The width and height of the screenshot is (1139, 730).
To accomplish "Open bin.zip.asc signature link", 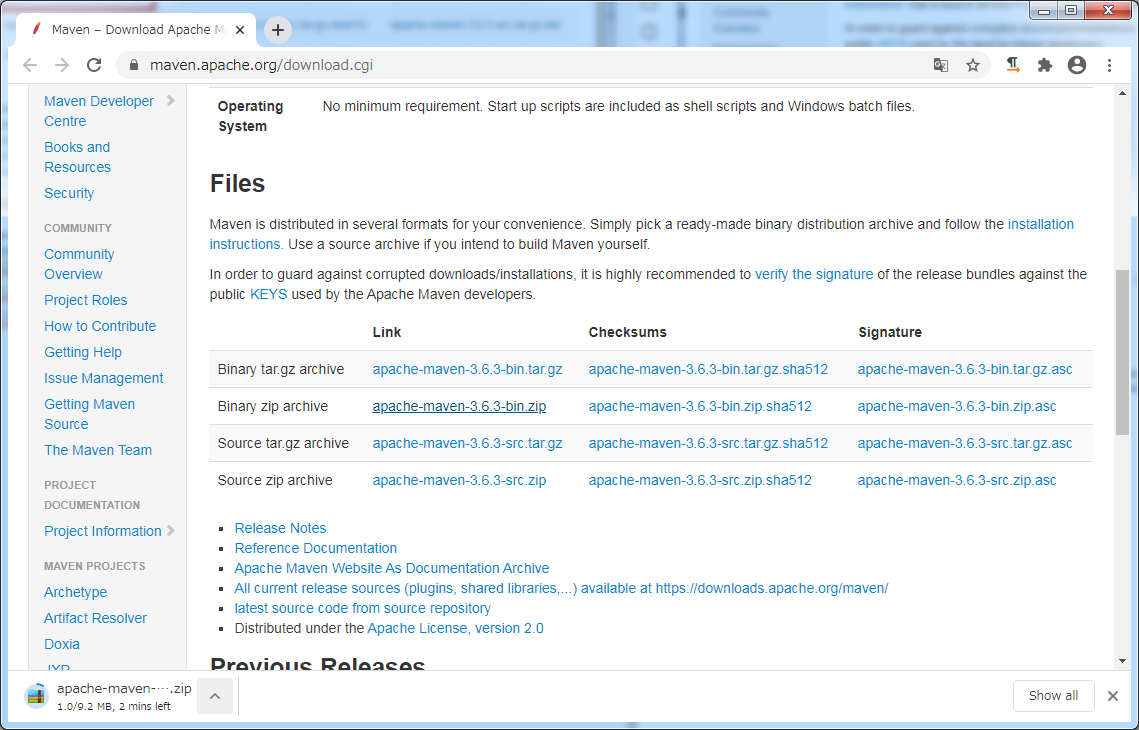I will tap(957, 407).
